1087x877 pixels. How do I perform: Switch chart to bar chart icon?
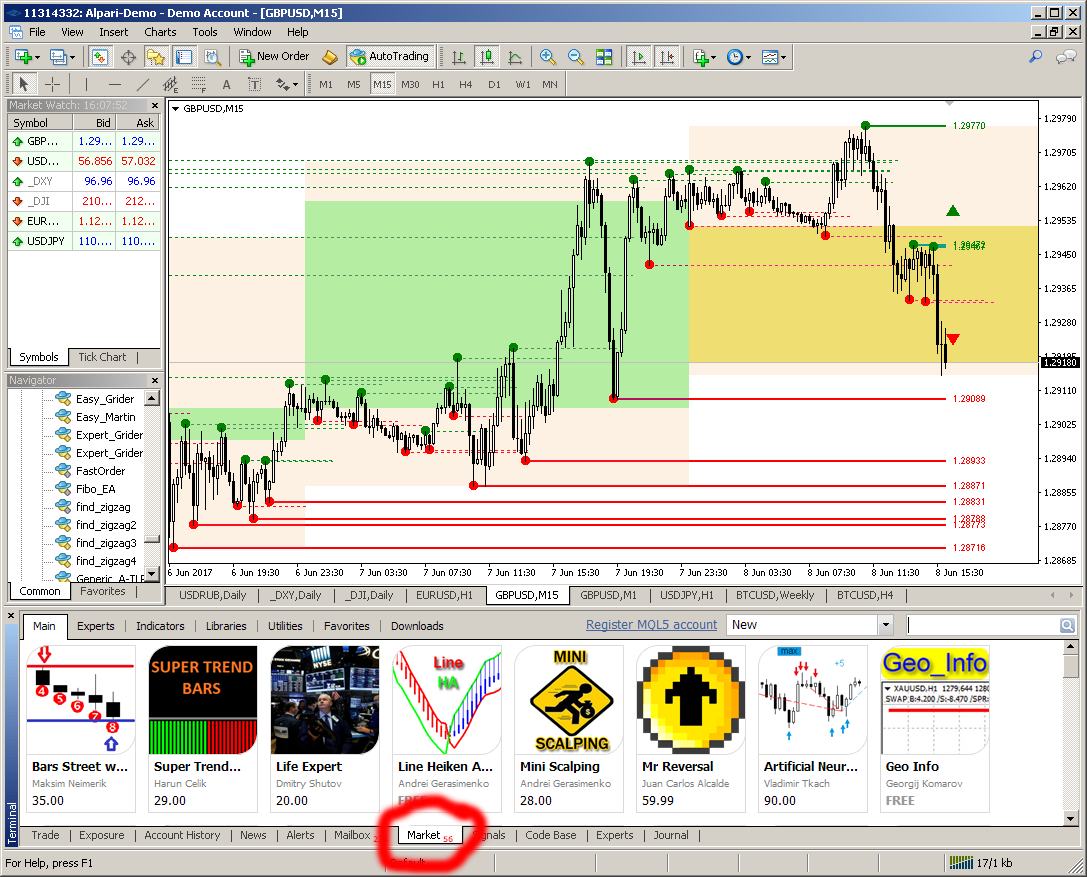(458, 57)
